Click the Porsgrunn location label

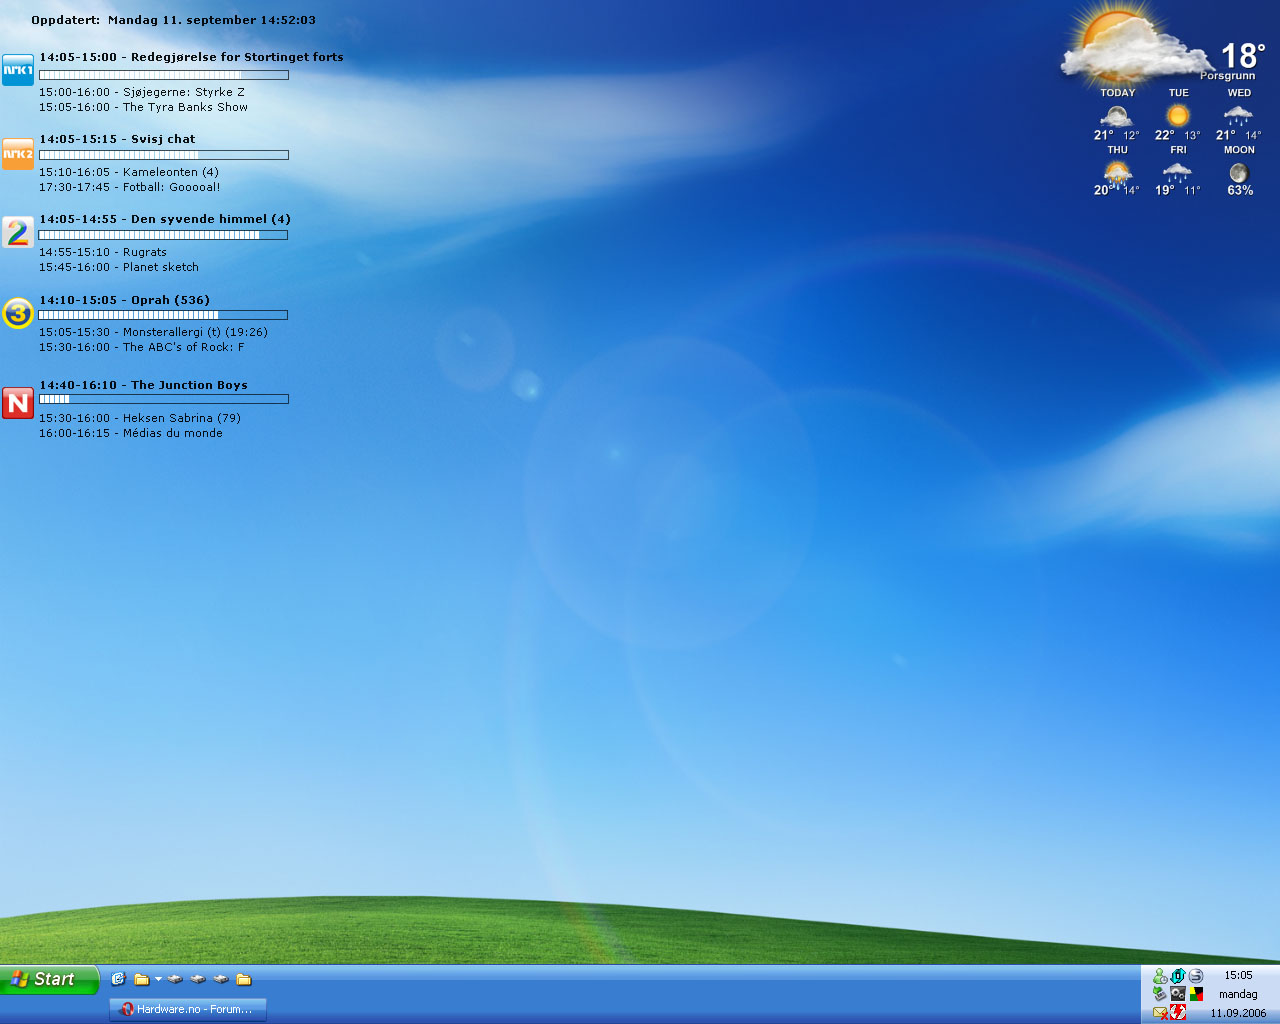coord(1227,76)
